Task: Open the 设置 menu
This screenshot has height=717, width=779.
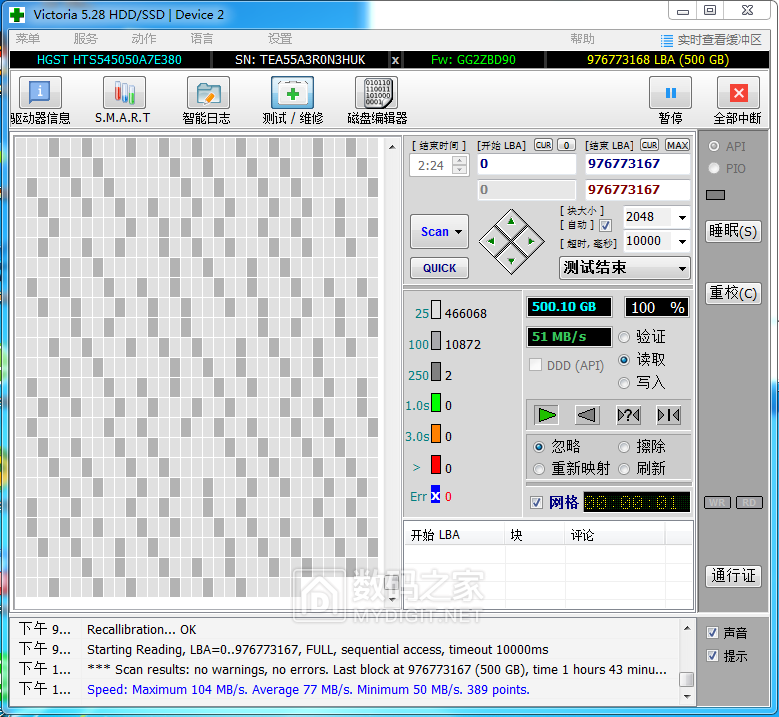Action: 280,39
